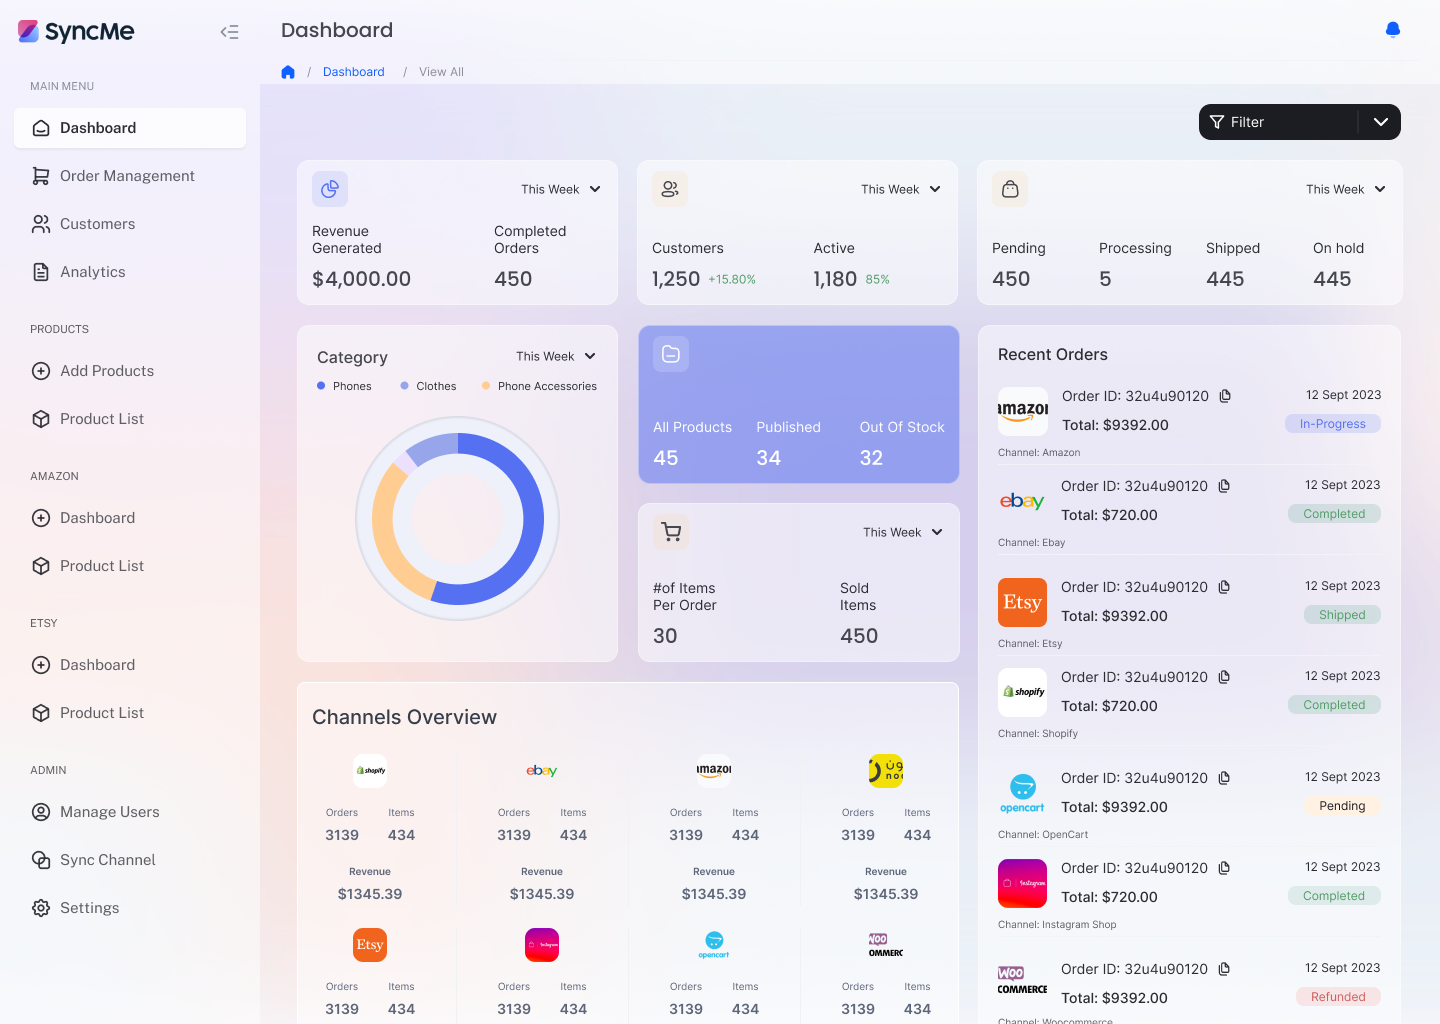Copy the Amazon order ID

pos(1225,396)
